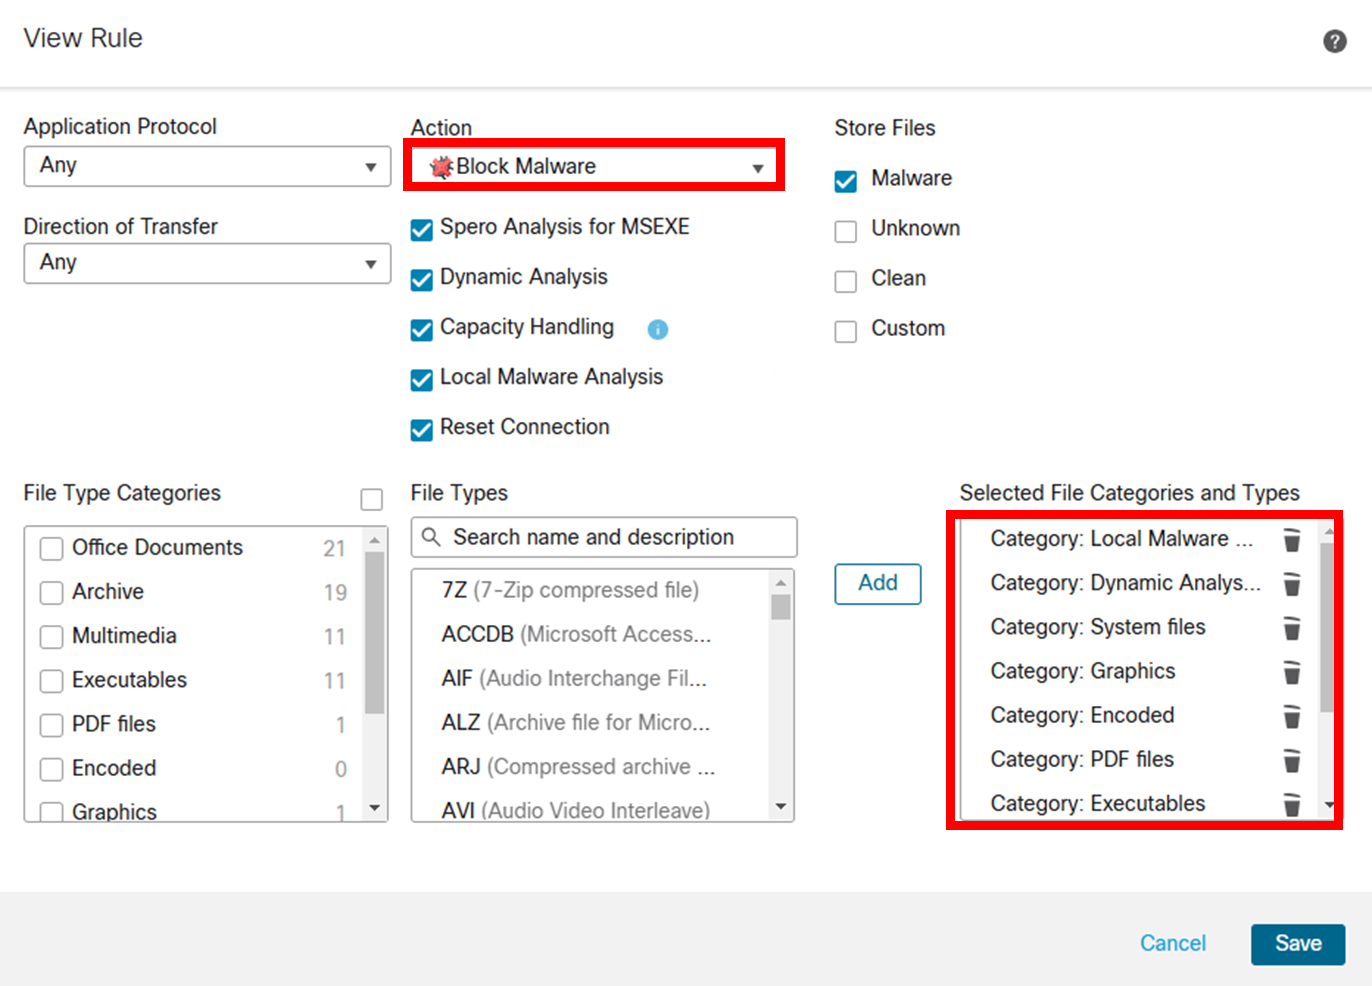Open the help question mark icon
Screen dimensions: 1372x986
(x=1334, y=41)
